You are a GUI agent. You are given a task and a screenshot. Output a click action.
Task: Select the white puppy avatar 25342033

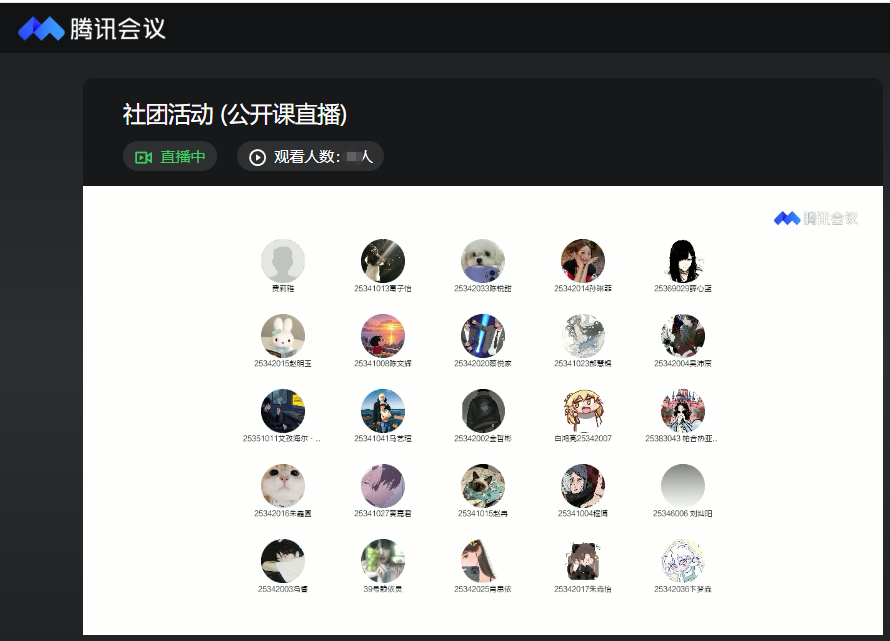pyautogui.click(x=482, y=261)
